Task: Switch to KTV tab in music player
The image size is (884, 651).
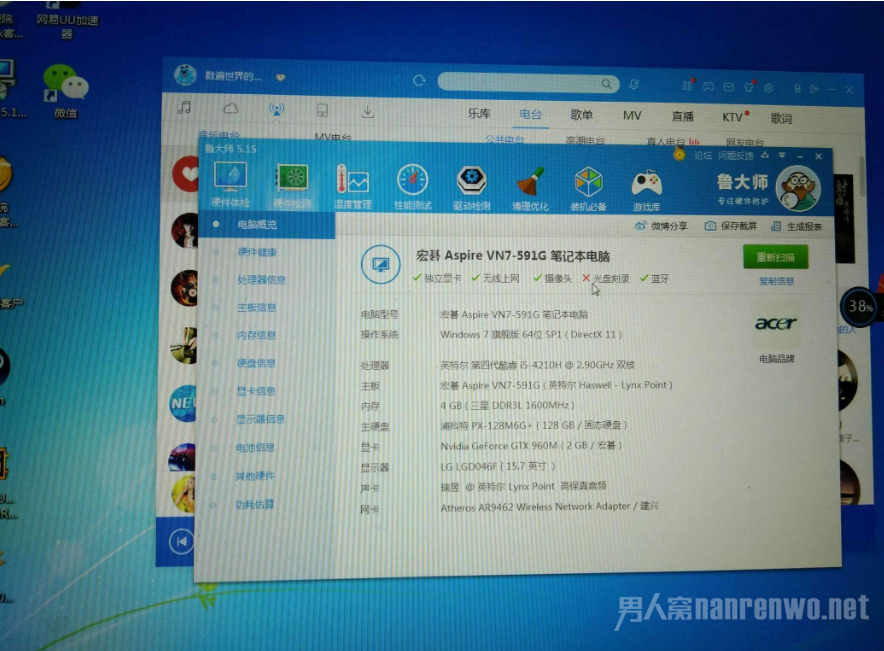Action: (732, 117)
